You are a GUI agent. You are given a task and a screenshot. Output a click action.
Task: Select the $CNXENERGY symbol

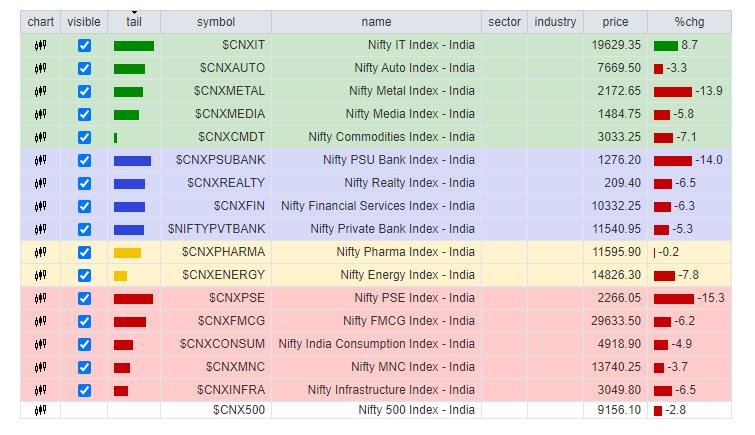[223, 276]
